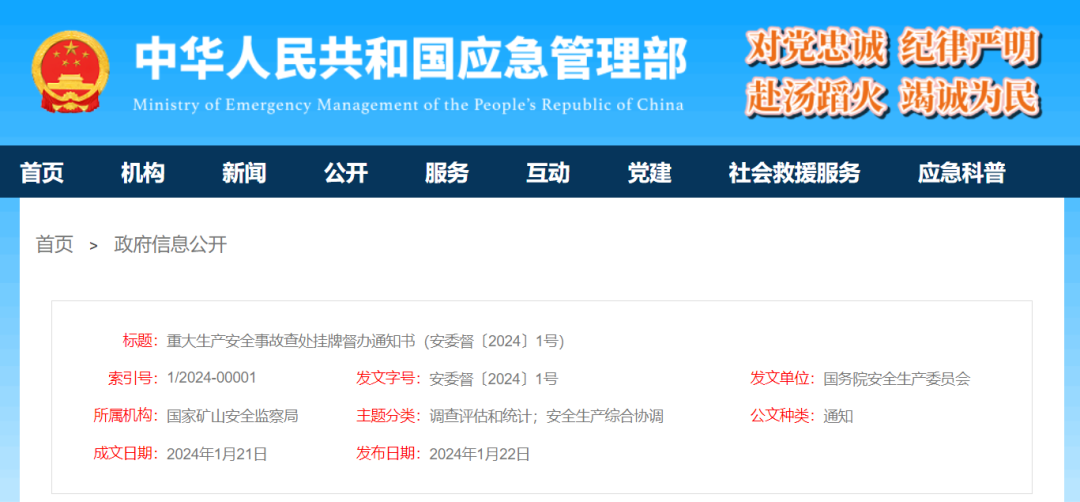Select the value 安委督〔2024〕1号 beside 发文字号
Viewport: 1080px width, 502px height.
(493, 379)
